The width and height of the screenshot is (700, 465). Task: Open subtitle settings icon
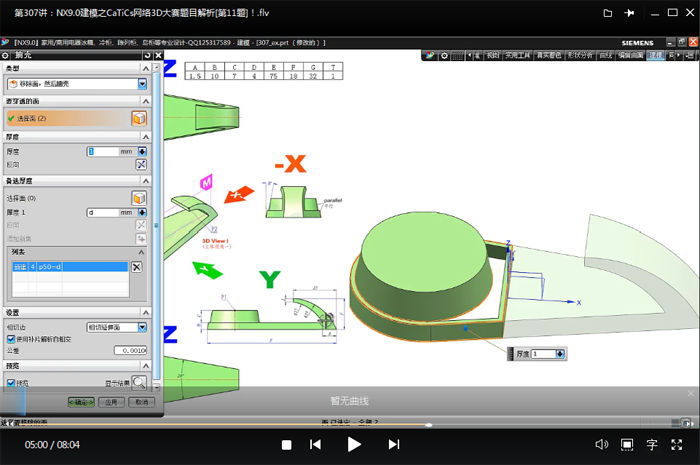coord(652,444)
